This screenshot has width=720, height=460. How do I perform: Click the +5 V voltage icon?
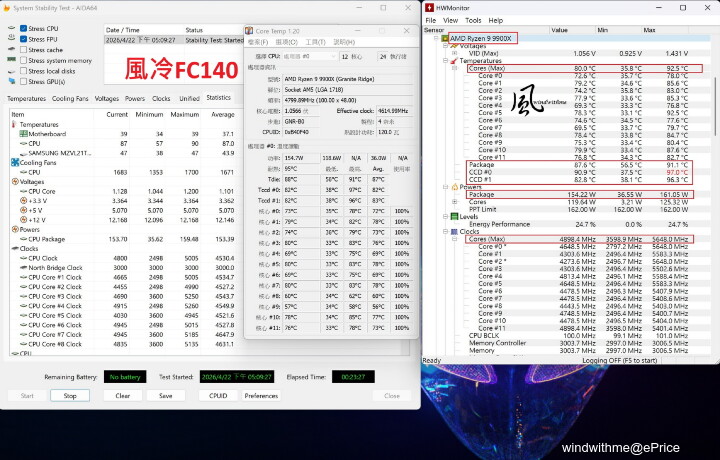tap(23, 210)
